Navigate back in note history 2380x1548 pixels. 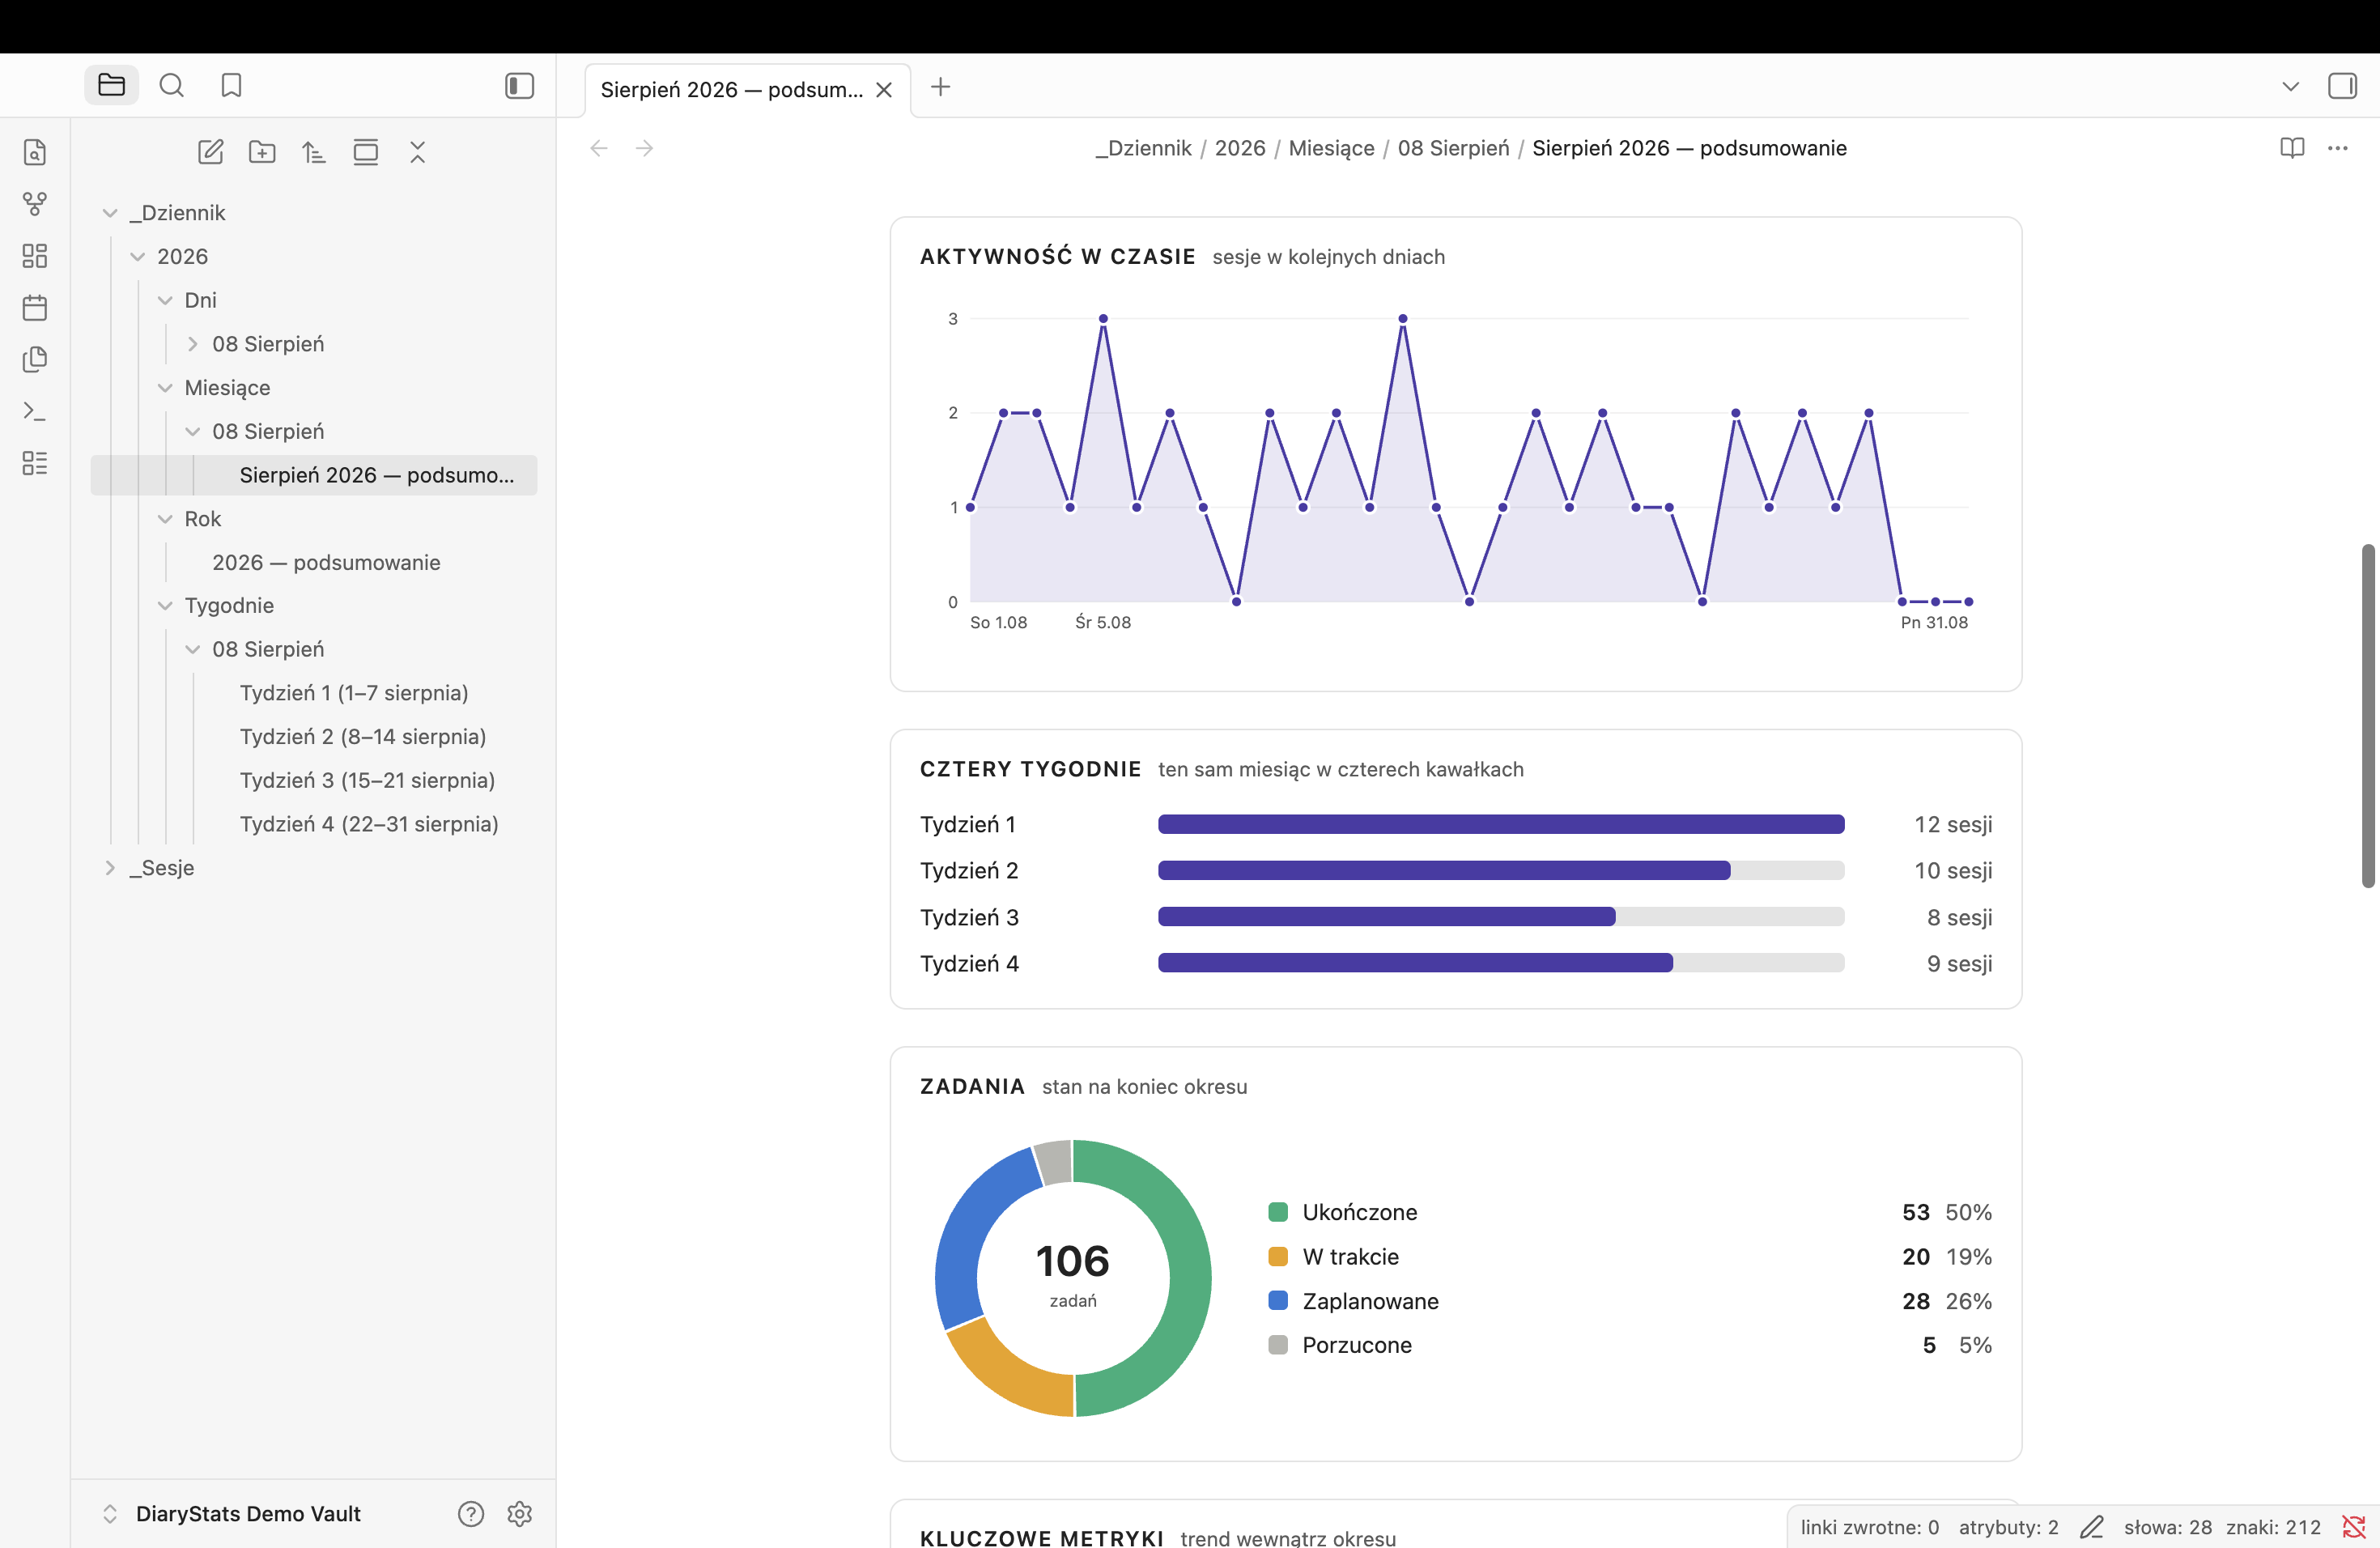click(x=599, y=148)
